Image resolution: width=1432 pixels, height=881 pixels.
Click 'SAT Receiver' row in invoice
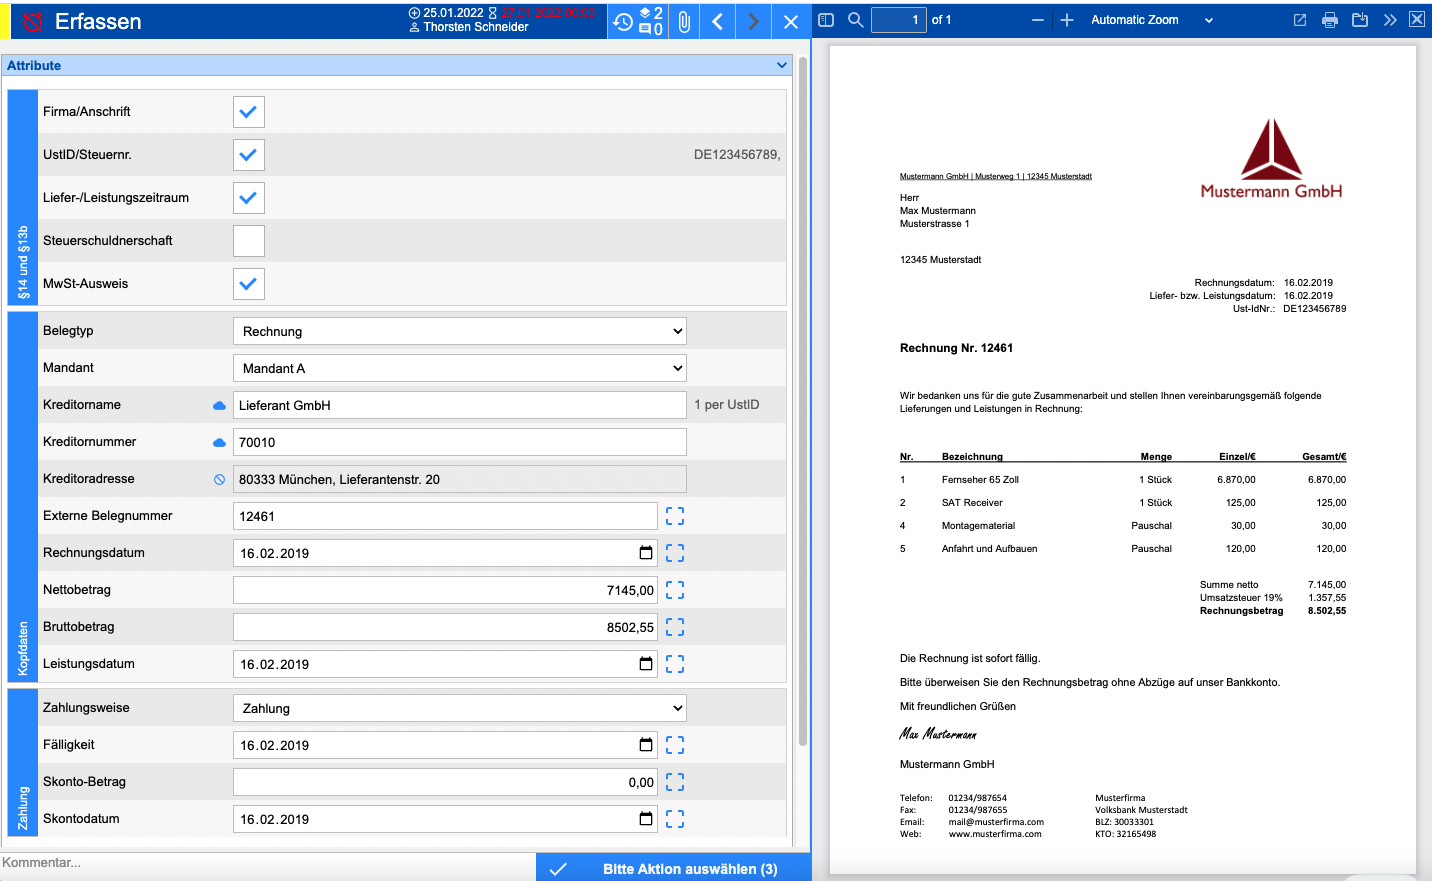[972, 503]
